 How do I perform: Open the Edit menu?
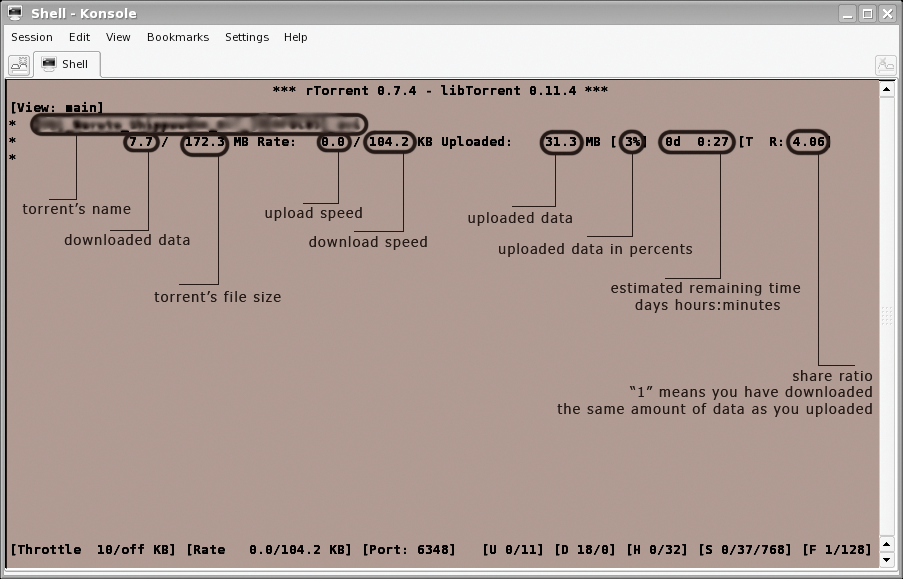[x=79, y=37]
